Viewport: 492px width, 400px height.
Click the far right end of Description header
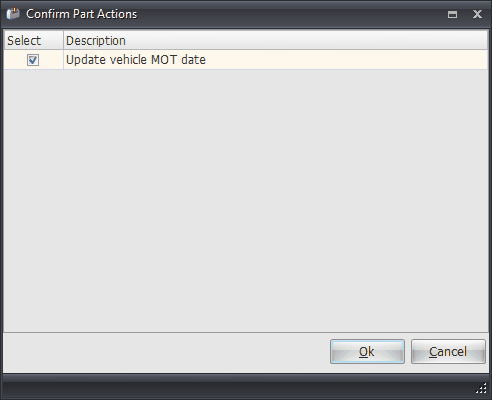tap(480, 41)
